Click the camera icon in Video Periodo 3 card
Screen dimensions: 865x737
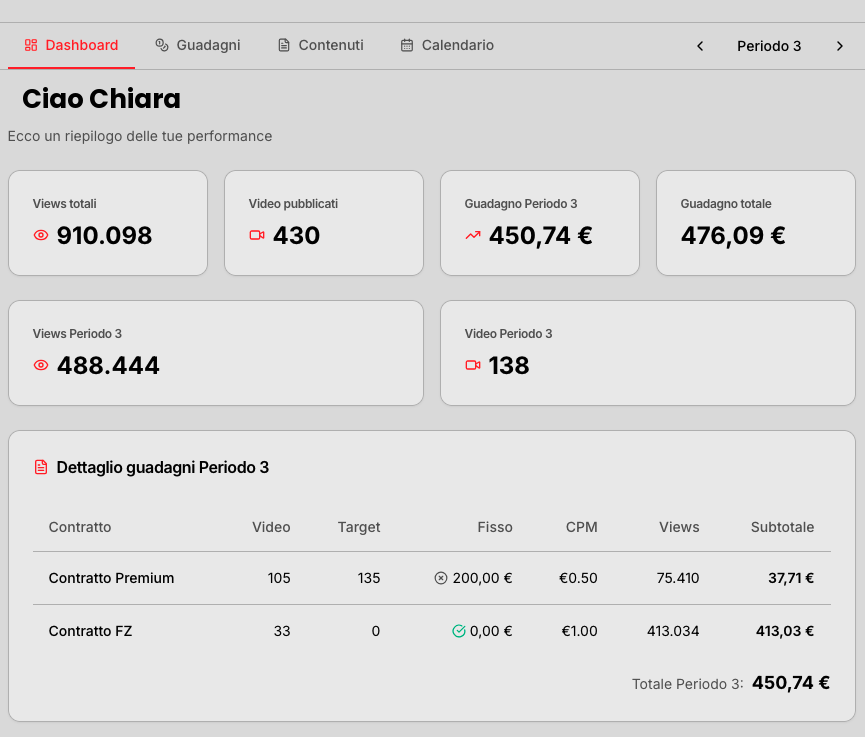tap(473, 365)
